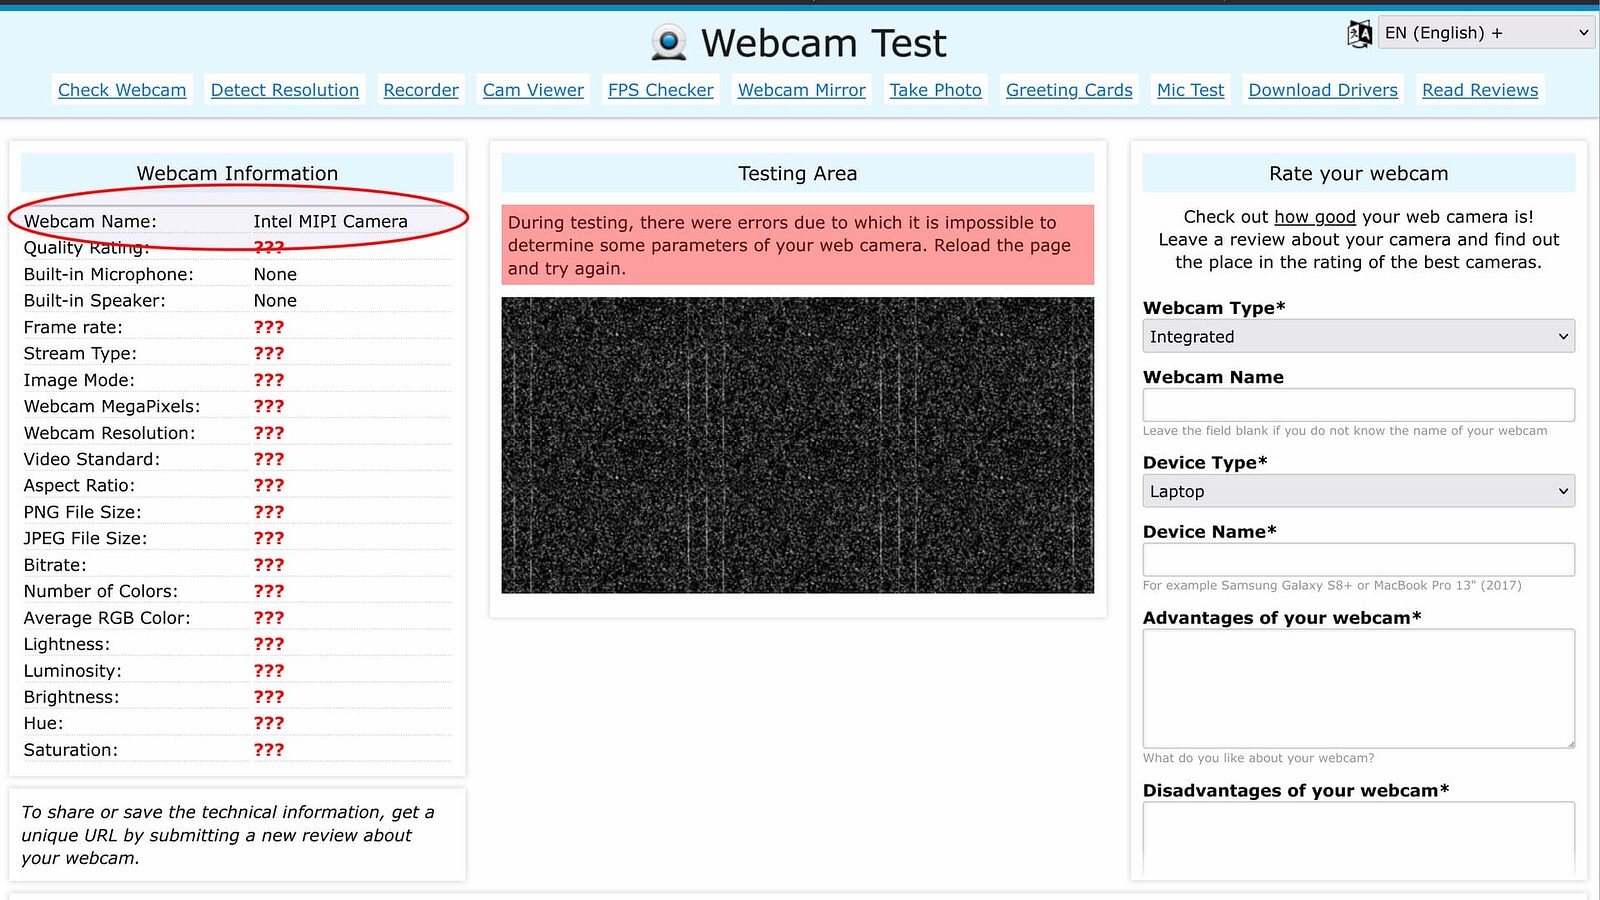This screenshot has width=1600, height=900.
Task: Click Download Drivers link
Action: click(1323, 90)
